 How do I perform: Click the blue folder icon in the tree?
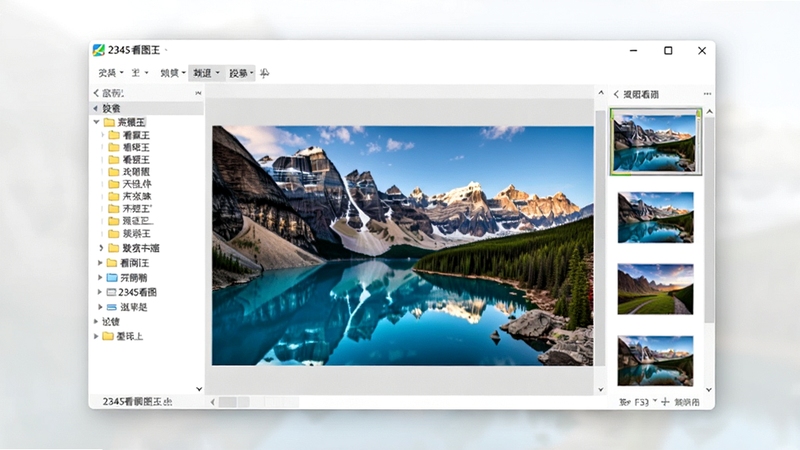coord(112,278)
